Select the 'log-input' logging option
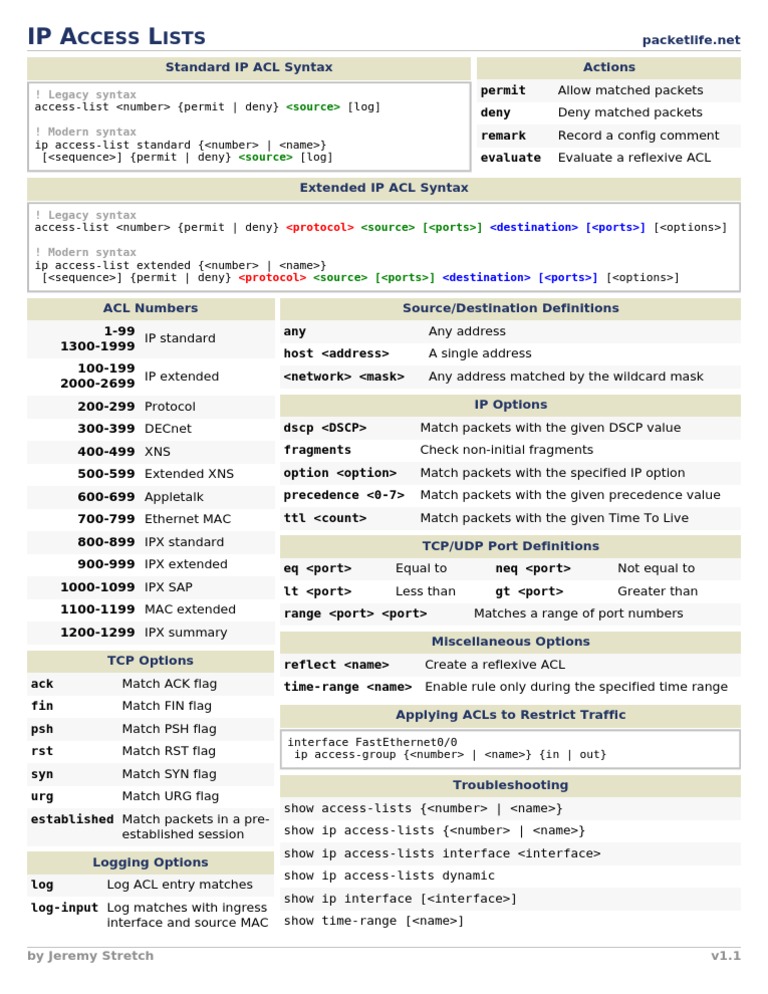The height and width of the screenshot is (994, 768). pos(65,907)
